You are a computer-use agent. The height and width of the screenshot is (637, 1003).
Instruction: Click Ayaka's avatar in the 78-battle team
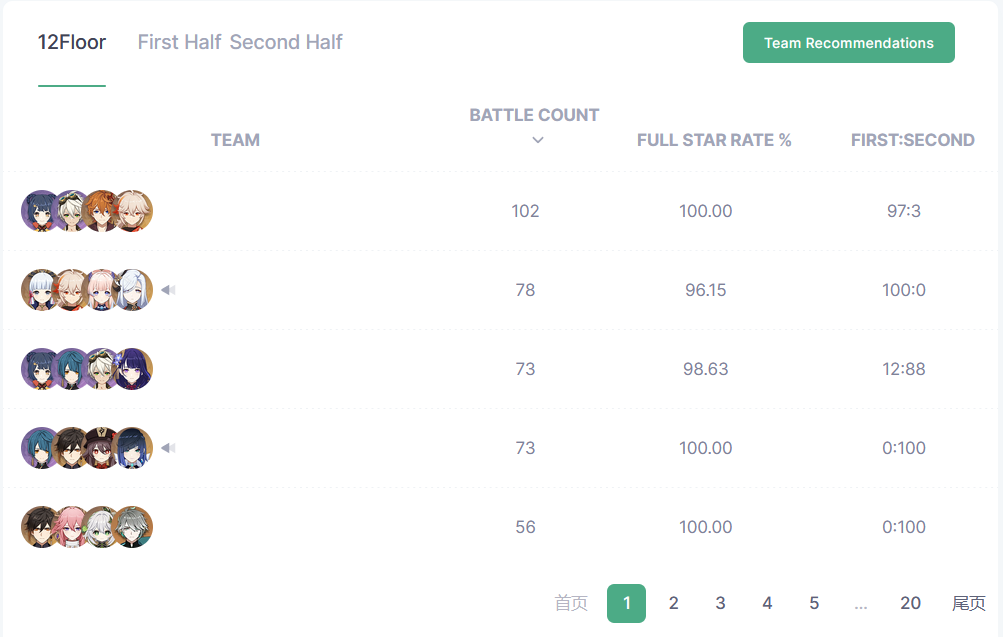[40, 290]
